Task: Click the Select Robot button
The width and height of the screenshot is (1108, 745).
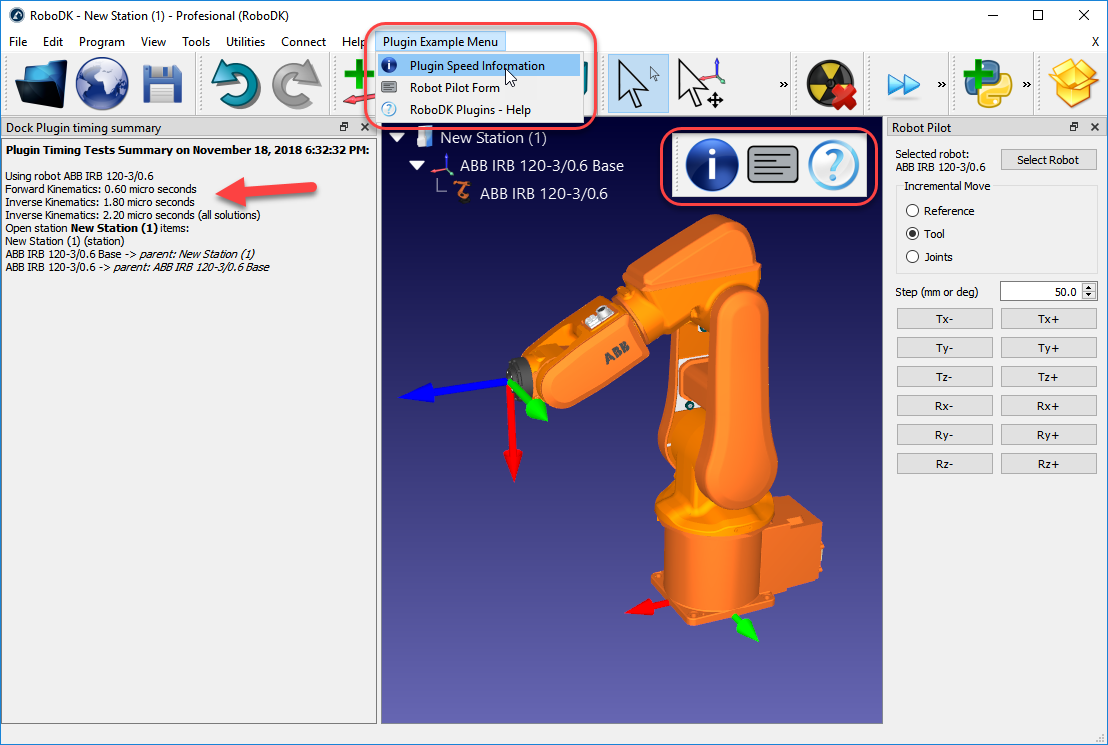Action: (x=1048, y=160)
